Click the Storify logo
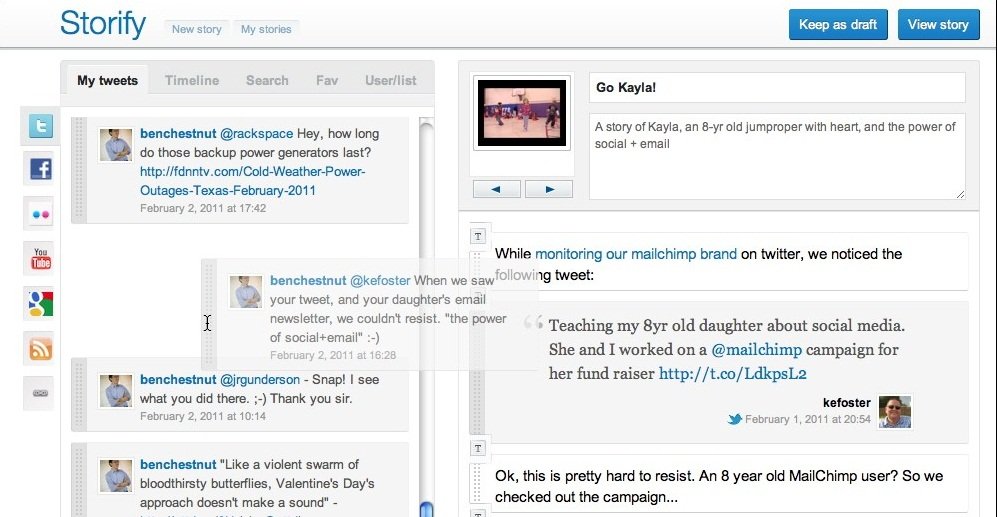Viewport: 997px width, 517px height. [x=103, y=24]
